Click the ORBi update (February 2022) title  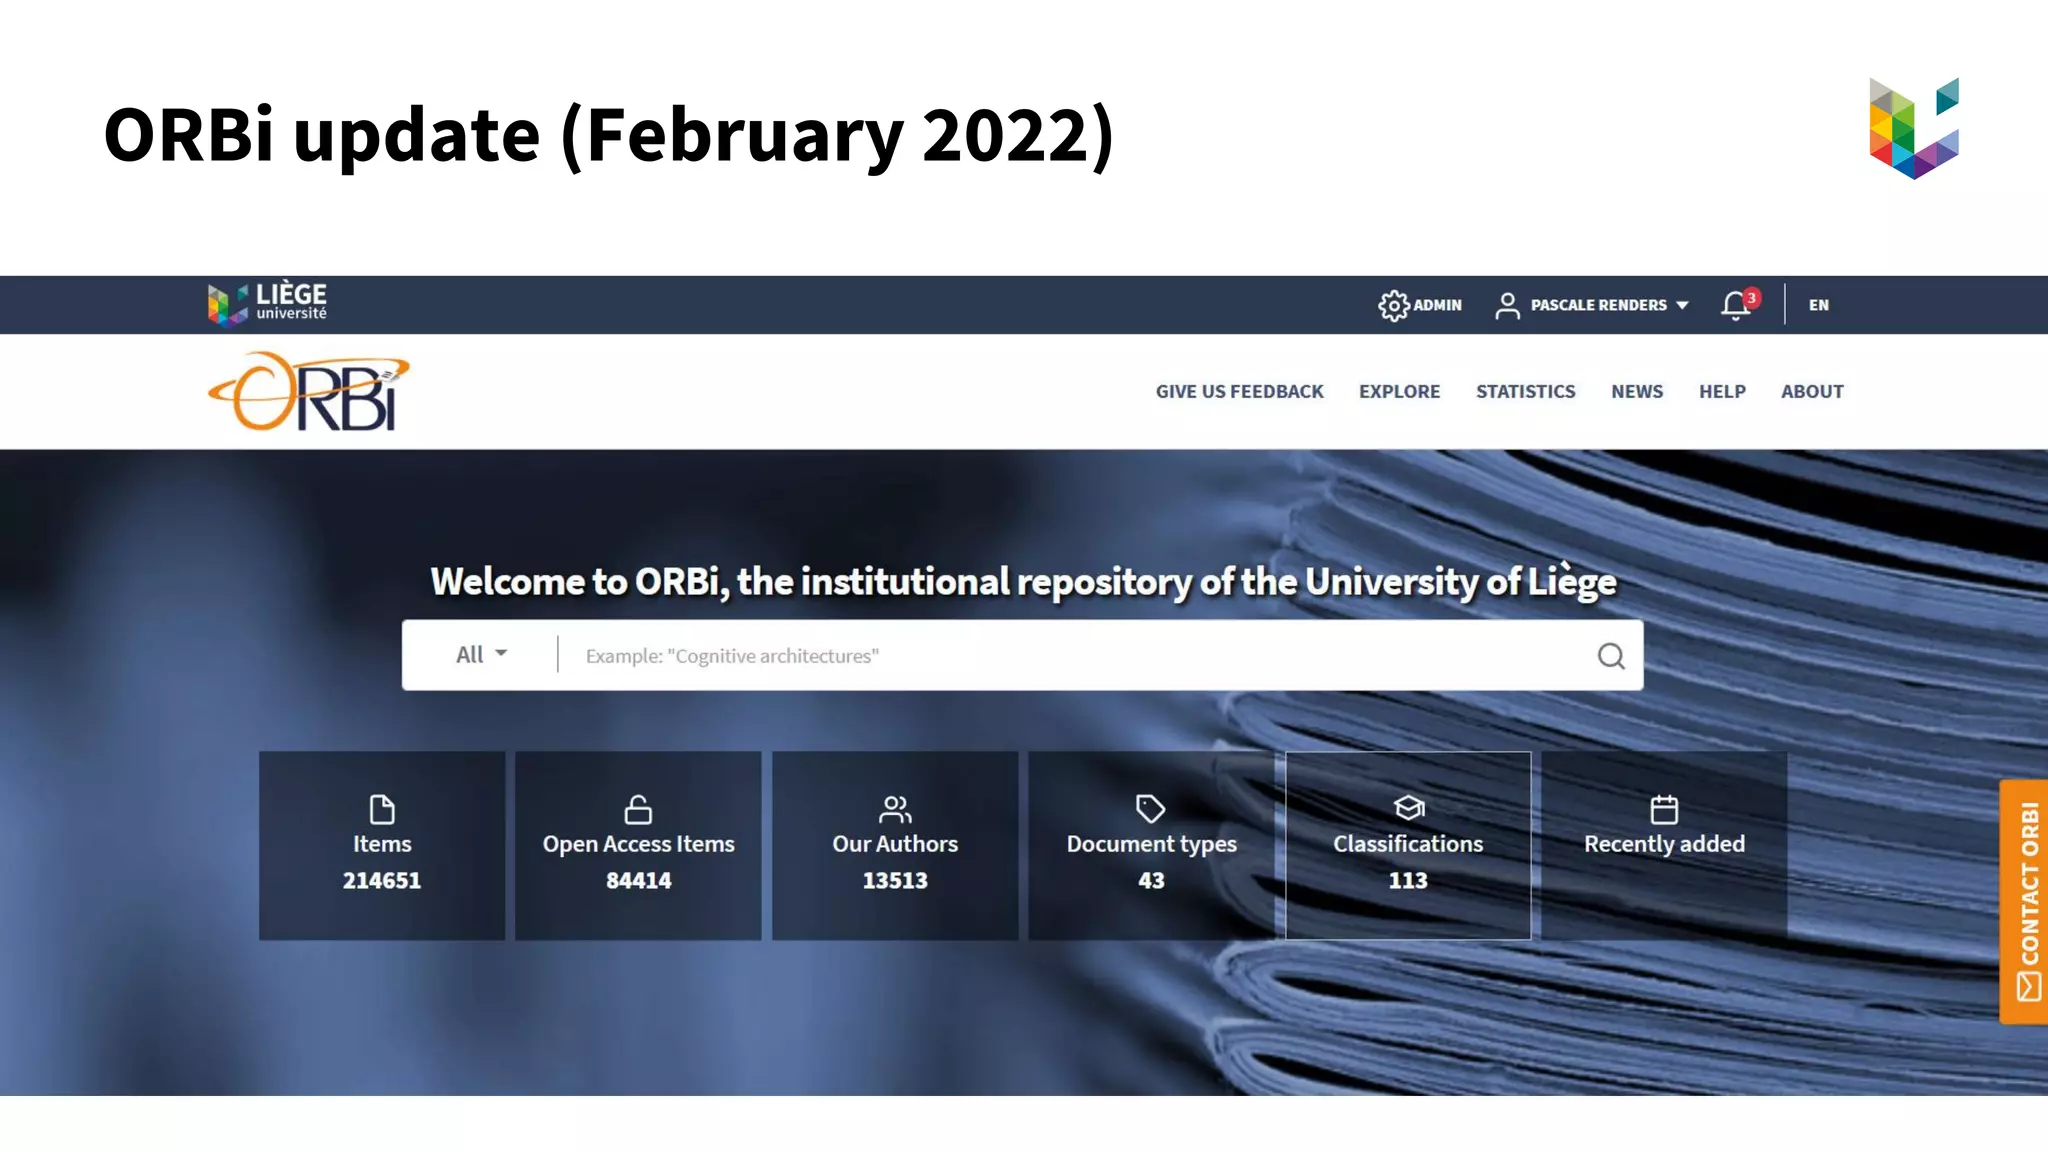(x=608, y=134)
